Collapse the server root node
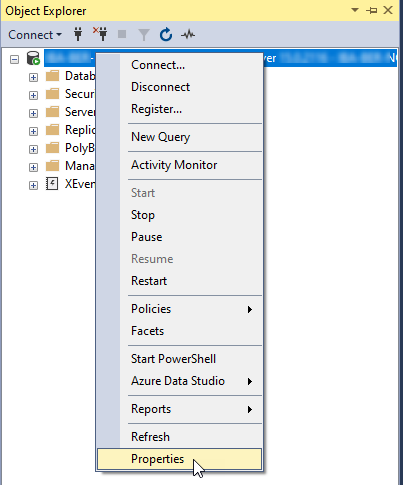403x485 pixels. coord(14,60)
